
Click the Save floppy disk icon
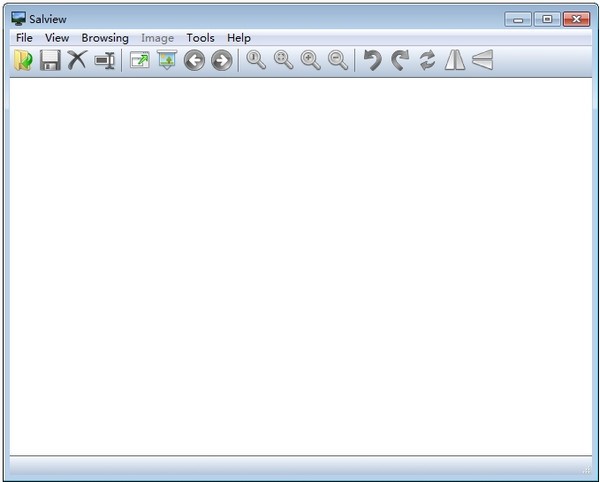tap(50, 61)
